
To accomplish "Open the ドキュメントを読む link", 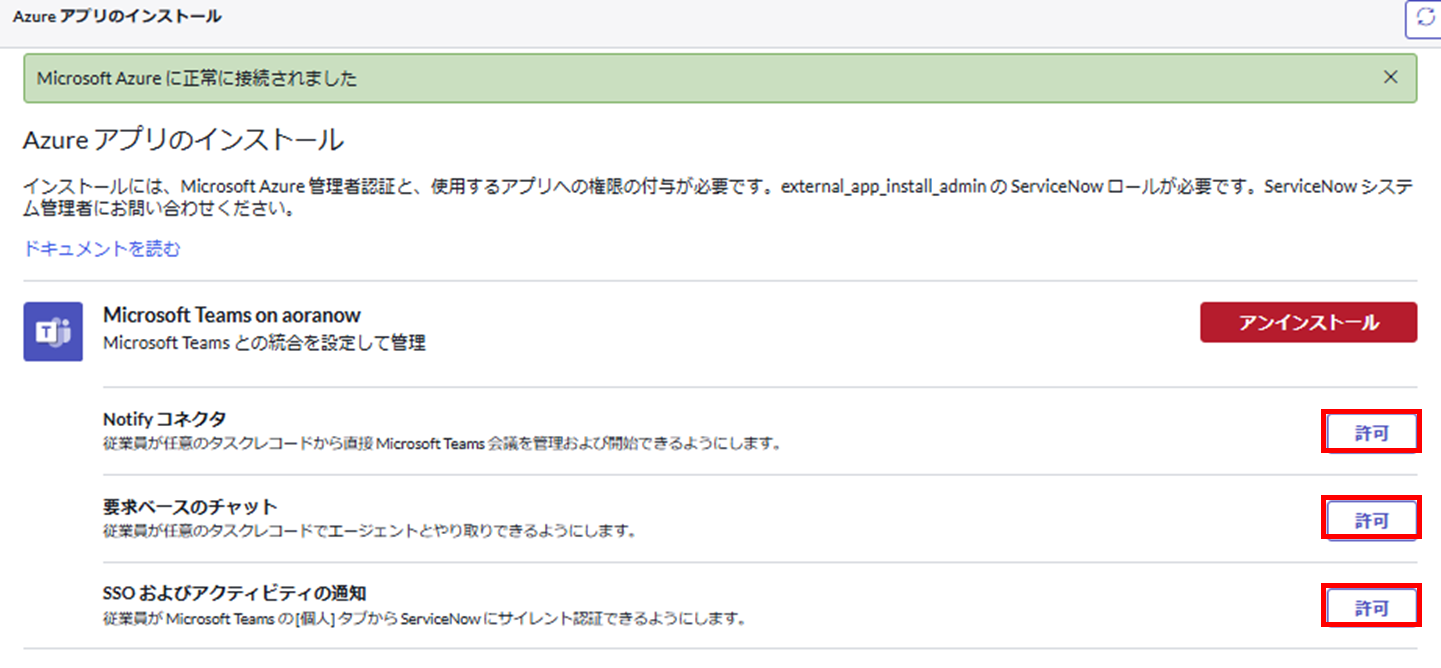I will tap(102, 249).
